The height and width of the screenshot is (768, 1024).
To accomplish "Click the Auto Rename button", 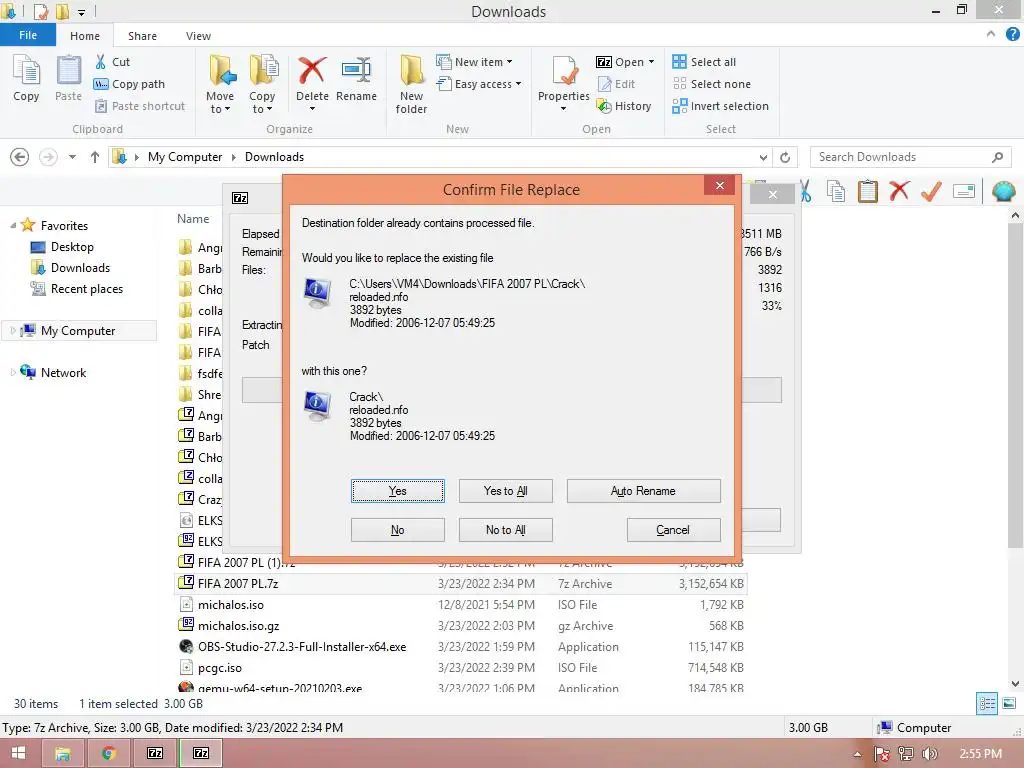I will (643, 491).
